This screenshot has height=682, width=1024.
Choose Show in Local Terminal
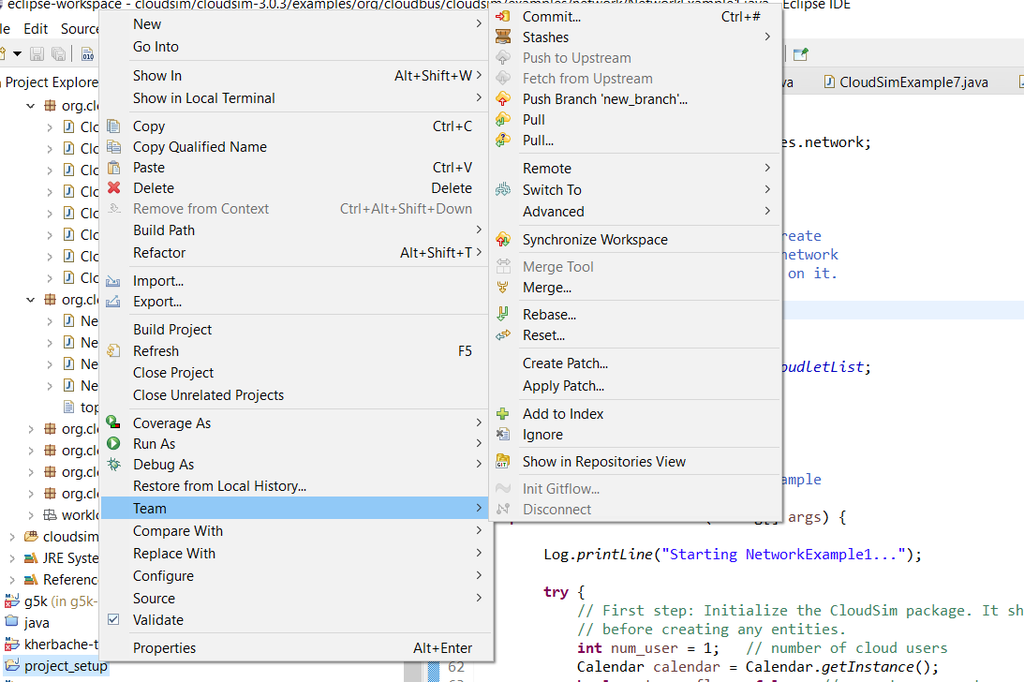[297, 98]
